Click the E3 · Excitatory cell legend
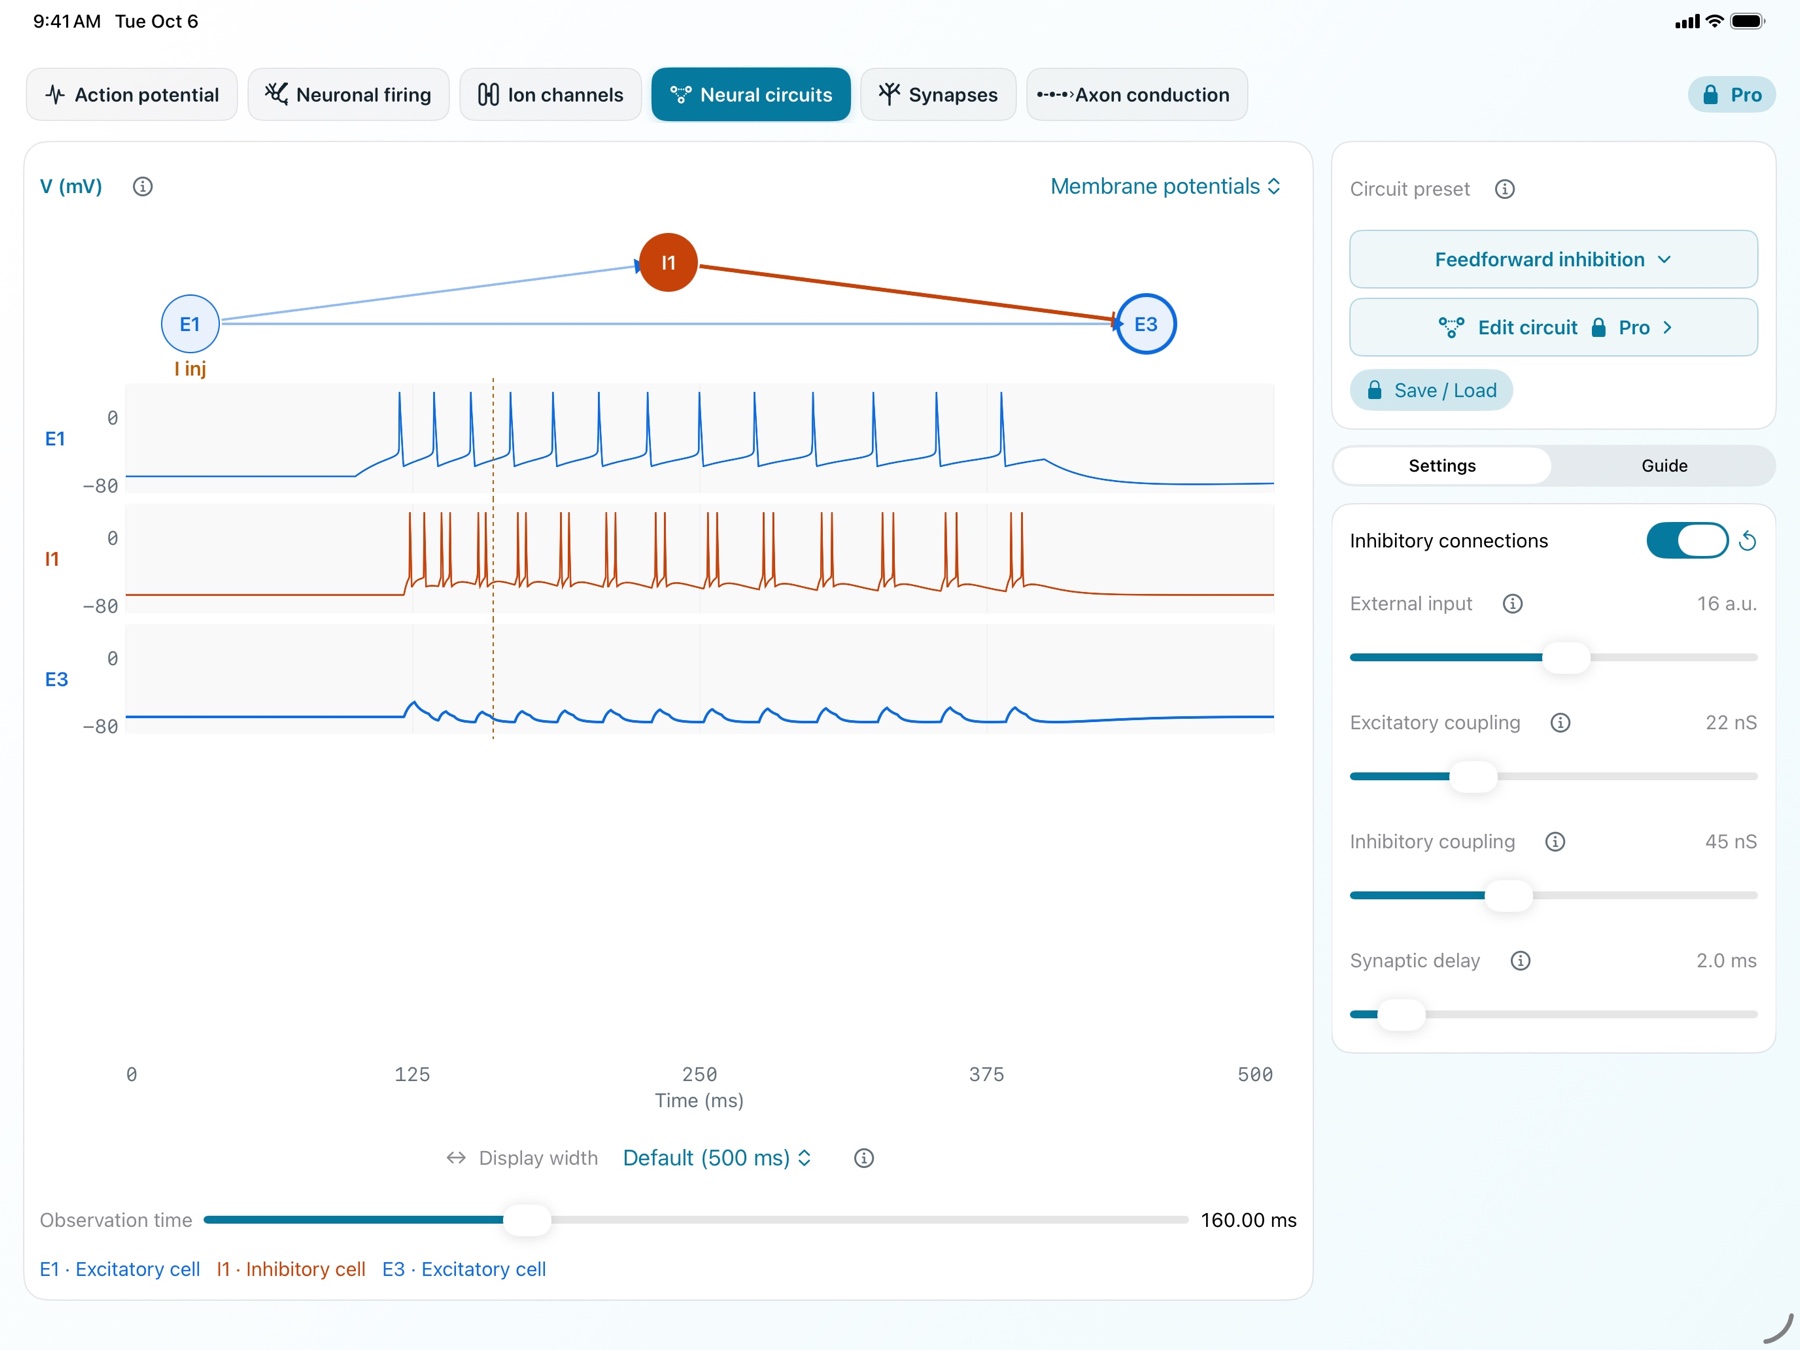The image size is (1800, 1350). click(x=464, y=1269)
